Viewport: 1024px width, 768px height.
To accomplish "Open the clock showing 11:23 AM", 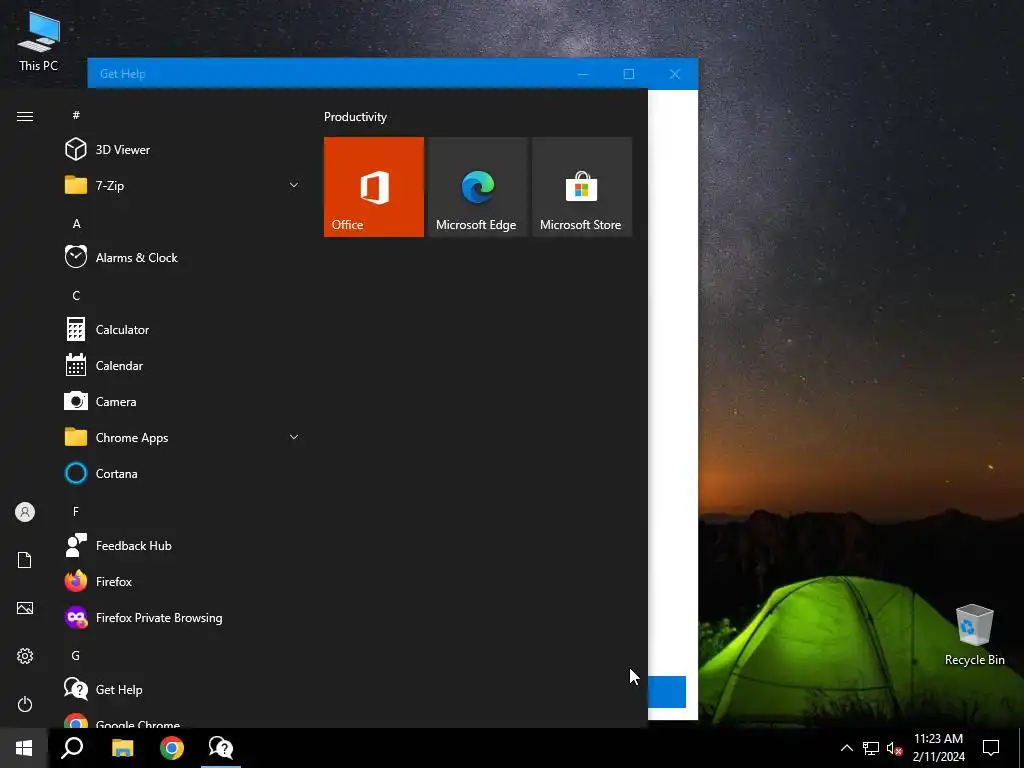I will point(938,748).
